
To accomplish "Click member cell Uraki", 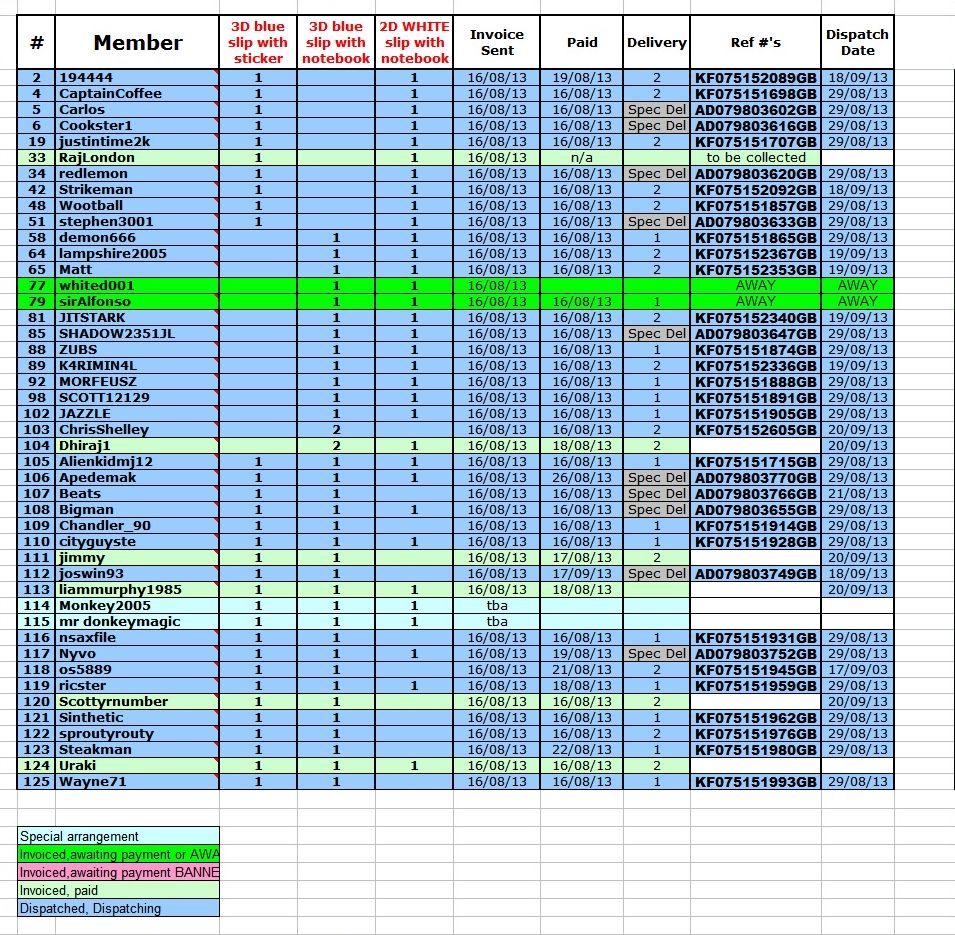I will click(137, 766).
